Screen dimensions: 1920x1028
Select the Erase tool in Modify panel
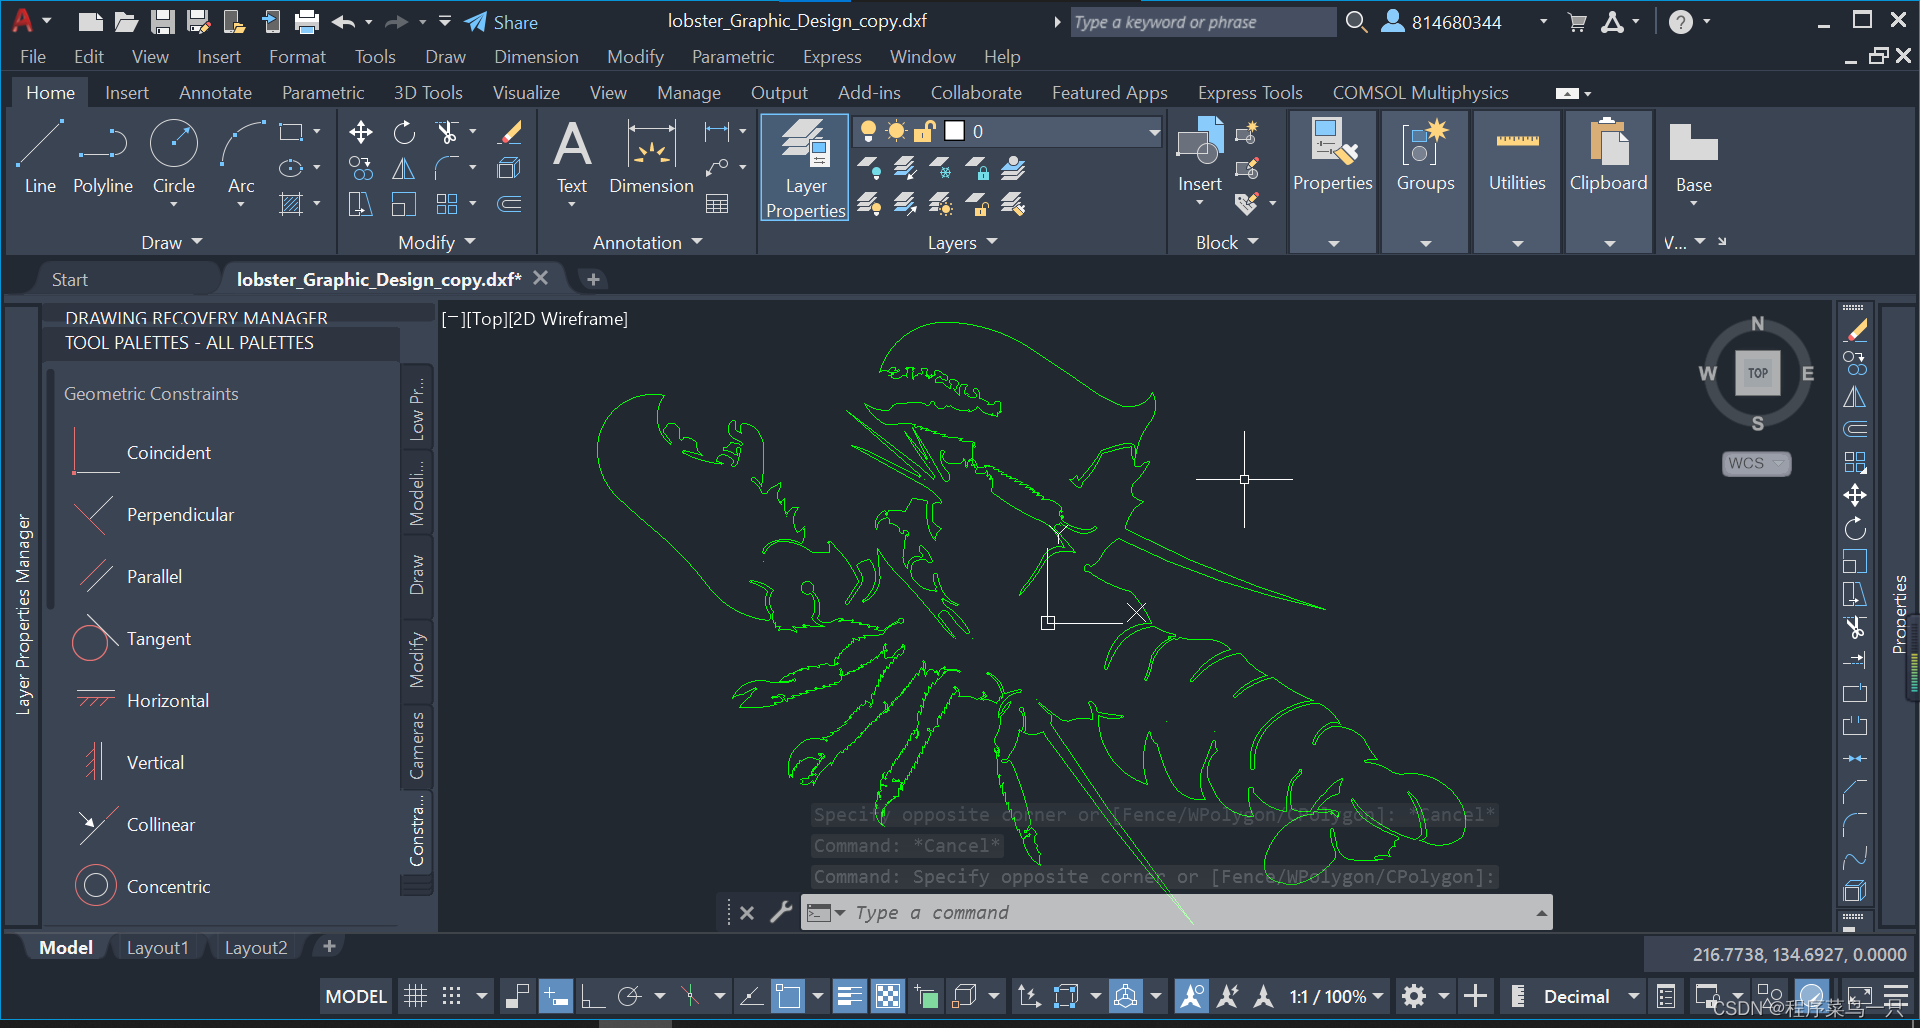(x=510, y=132)
